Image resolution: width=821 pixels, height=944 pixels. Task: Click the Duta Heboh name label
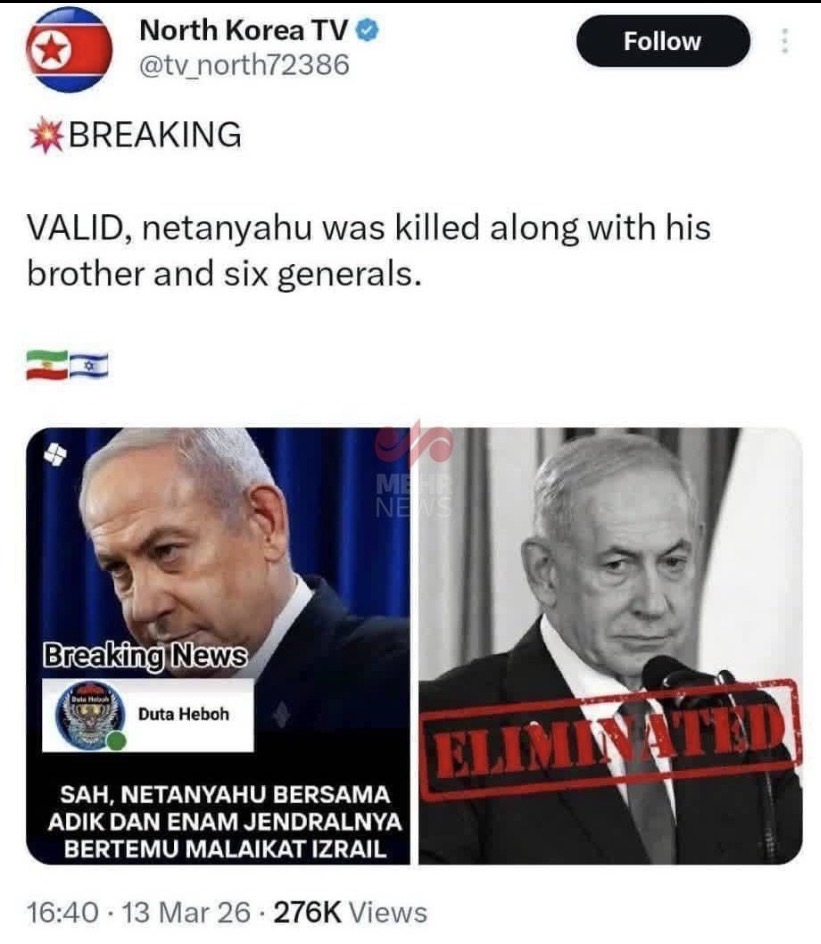click(x=184, y=714)
